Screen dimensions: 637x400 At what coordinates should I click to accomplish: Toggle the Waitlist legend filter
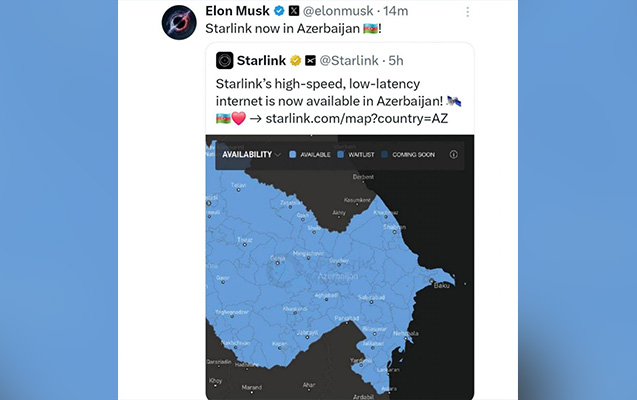(x=356, y=155)
